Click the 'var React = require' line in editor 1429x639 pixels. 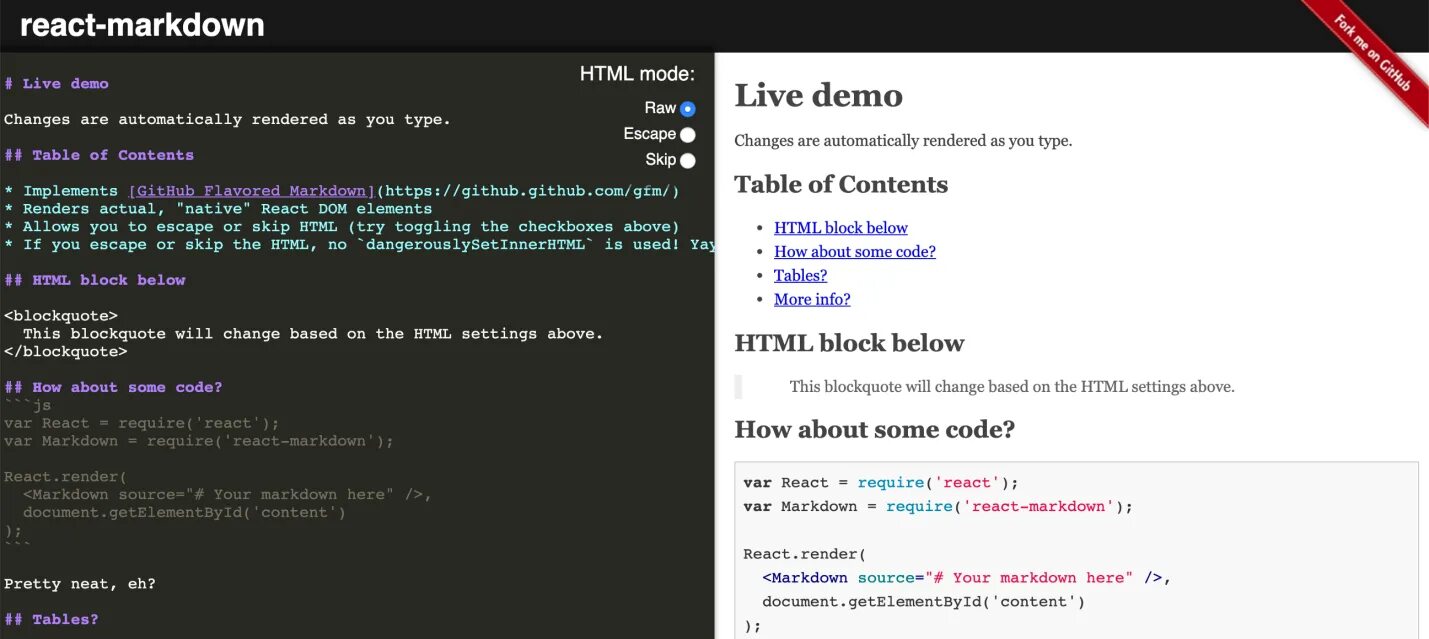click(x=142, y=423)
